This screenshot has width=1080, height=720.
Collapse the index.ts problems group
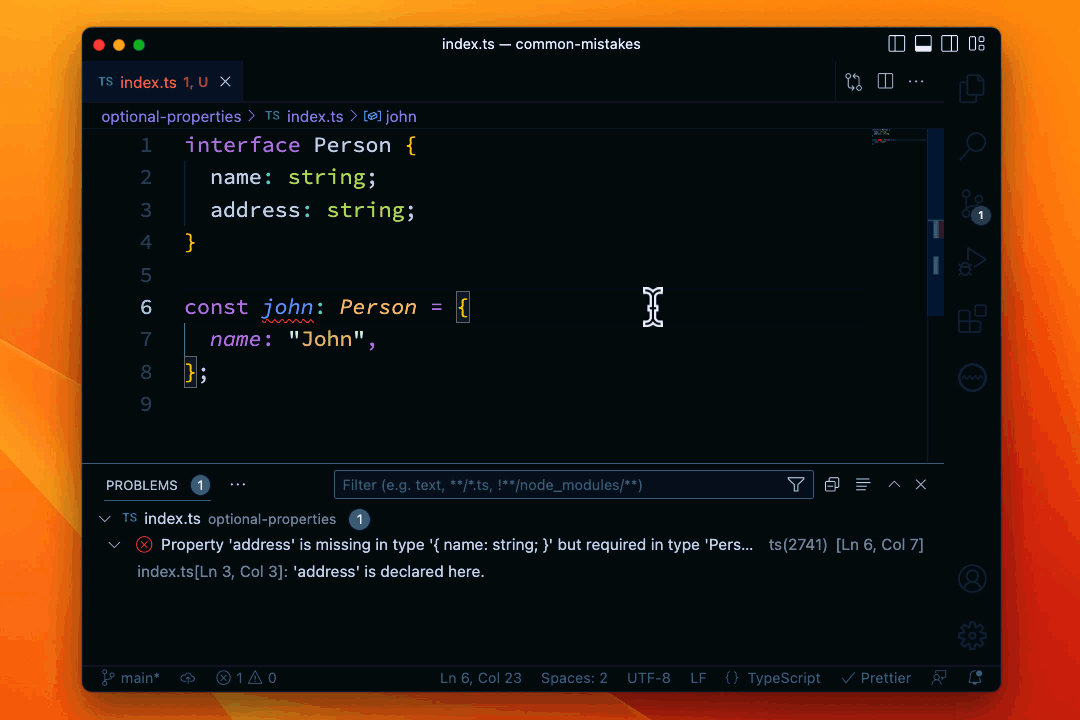tap(104, 518)
